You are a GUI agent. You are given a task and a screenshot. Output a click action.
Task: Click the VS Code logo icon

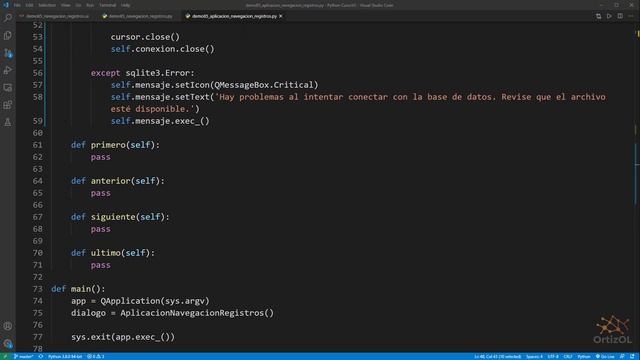[6, 5]
